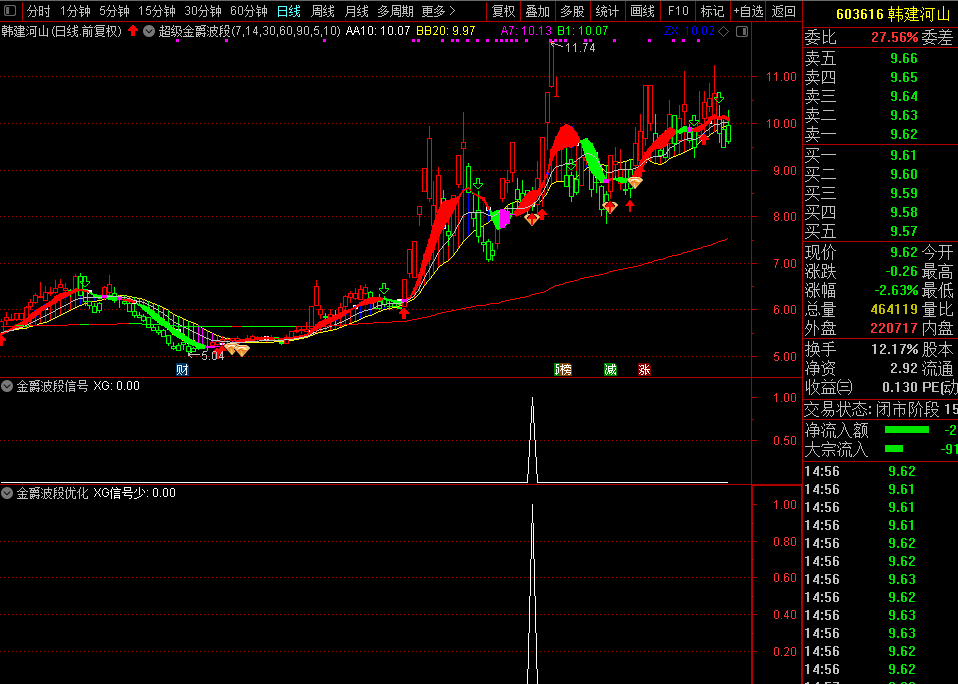The width and height of the screenshot is (958, 684).
Task: Expand the 超级金爵波段 indicator dropdown
Action: point(149,31)
